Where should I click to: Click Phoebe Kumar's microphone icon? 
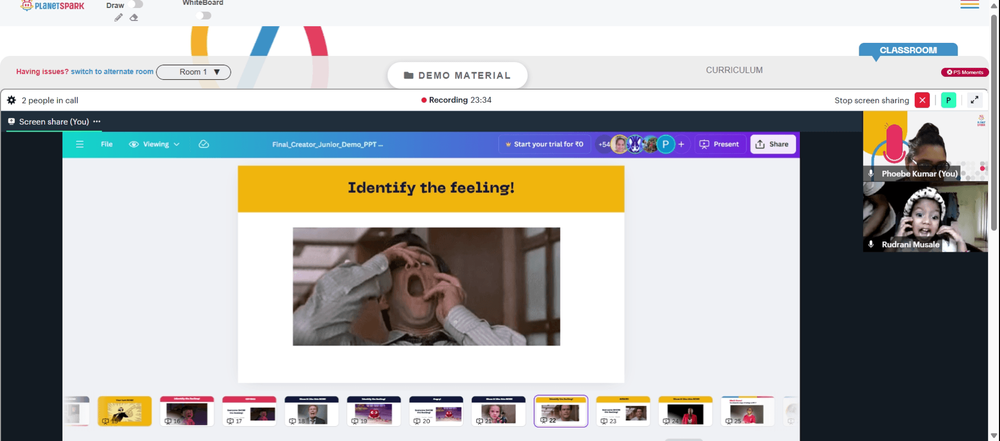coord(871,174)
